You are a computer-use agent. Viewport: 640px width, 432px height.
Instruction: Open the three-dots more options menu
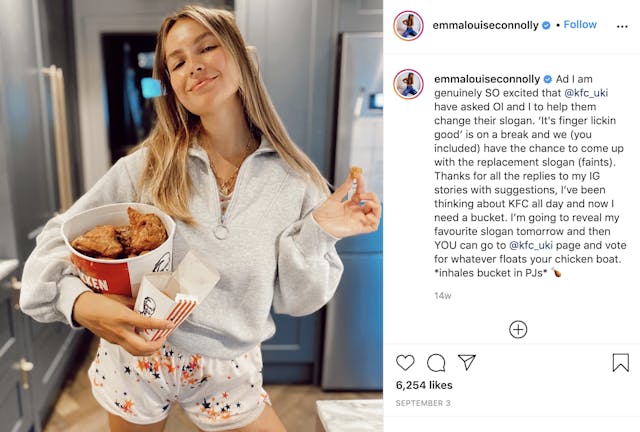coord(622,27)
